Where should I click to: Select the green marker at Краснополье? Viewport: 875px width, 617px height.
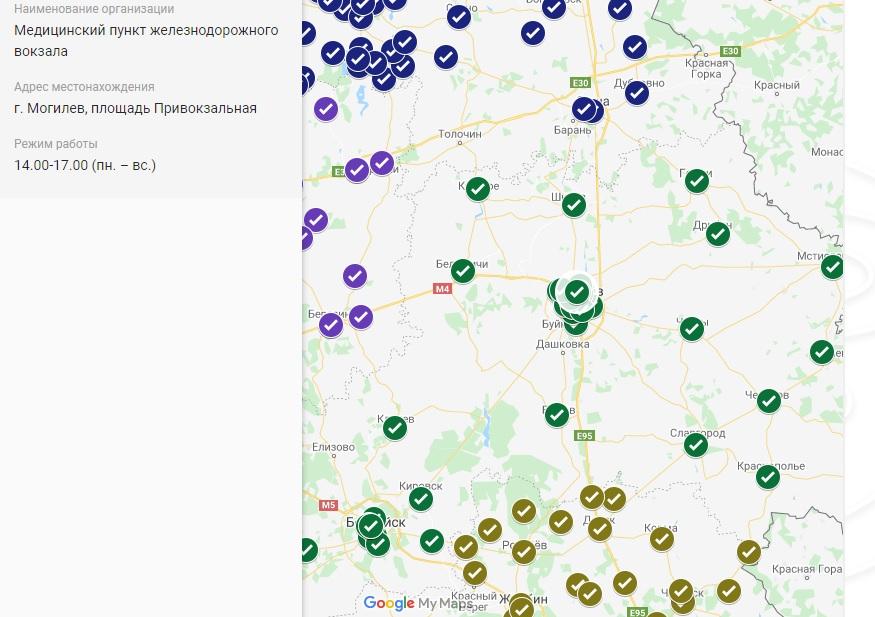pyautogui.click(x=767, y=477)
